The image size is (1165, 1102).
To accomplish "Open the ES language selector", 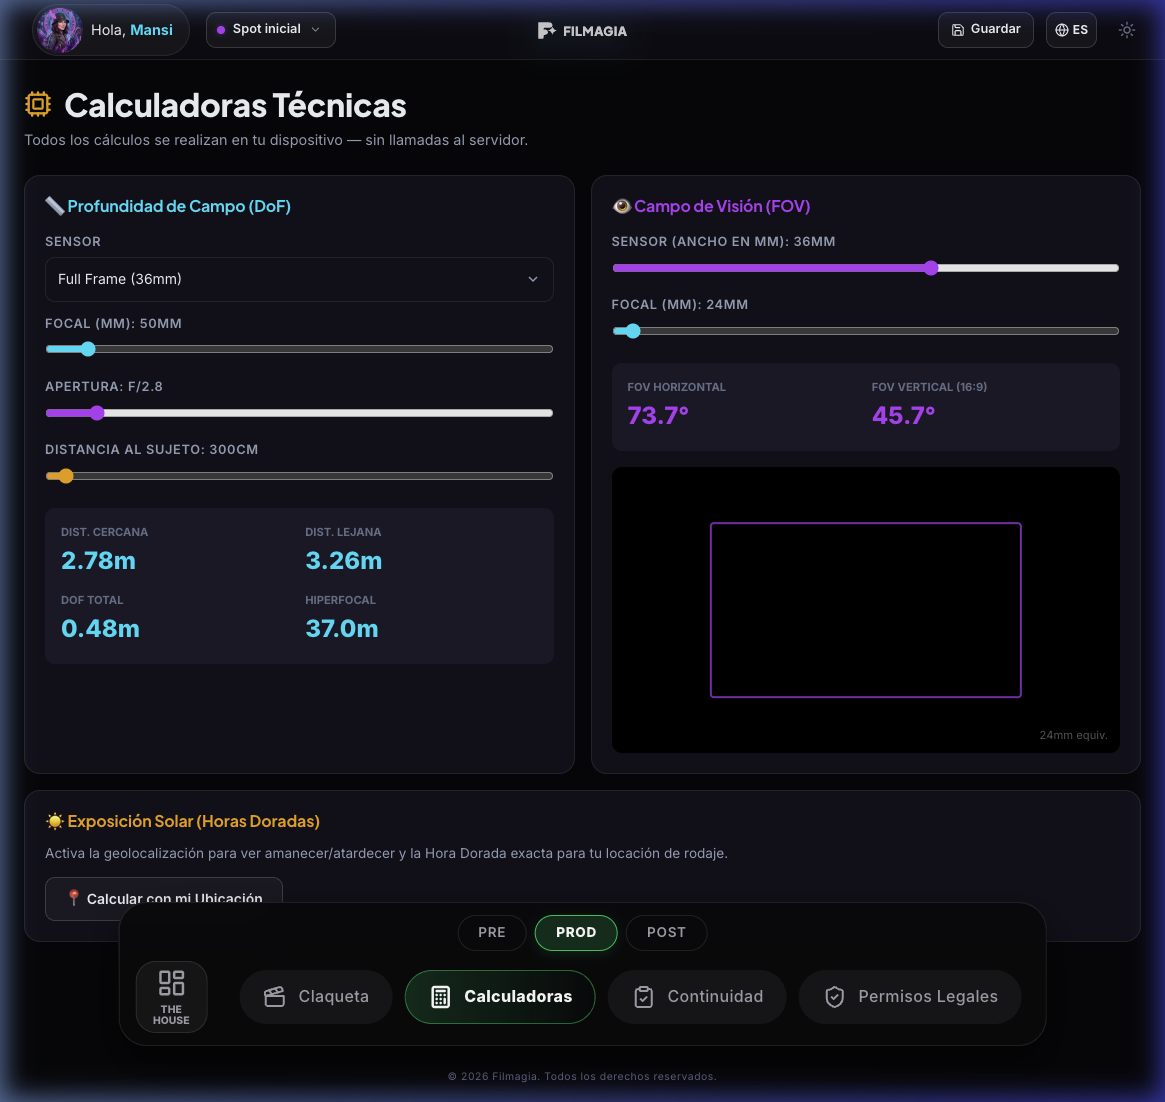I will (x=1071, y=30).
